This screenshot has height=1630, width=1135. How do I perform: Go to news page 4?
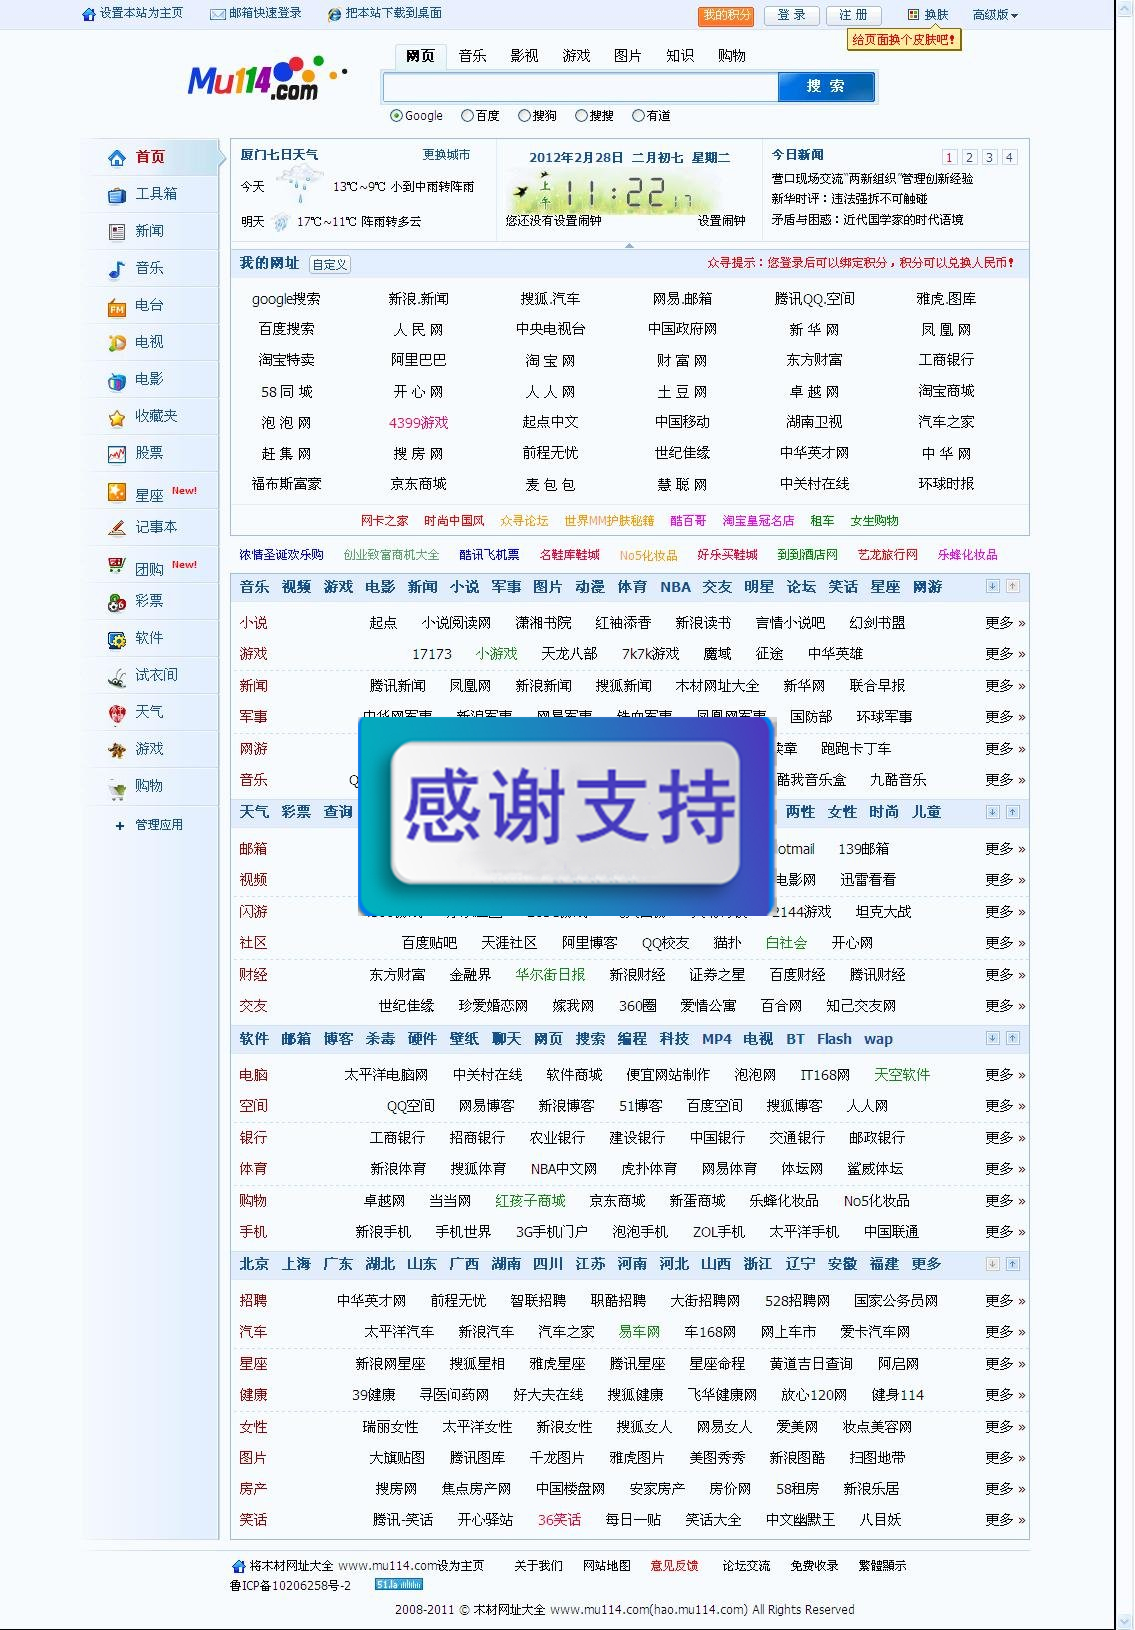pyautogui.click(x=1009, y=157)
